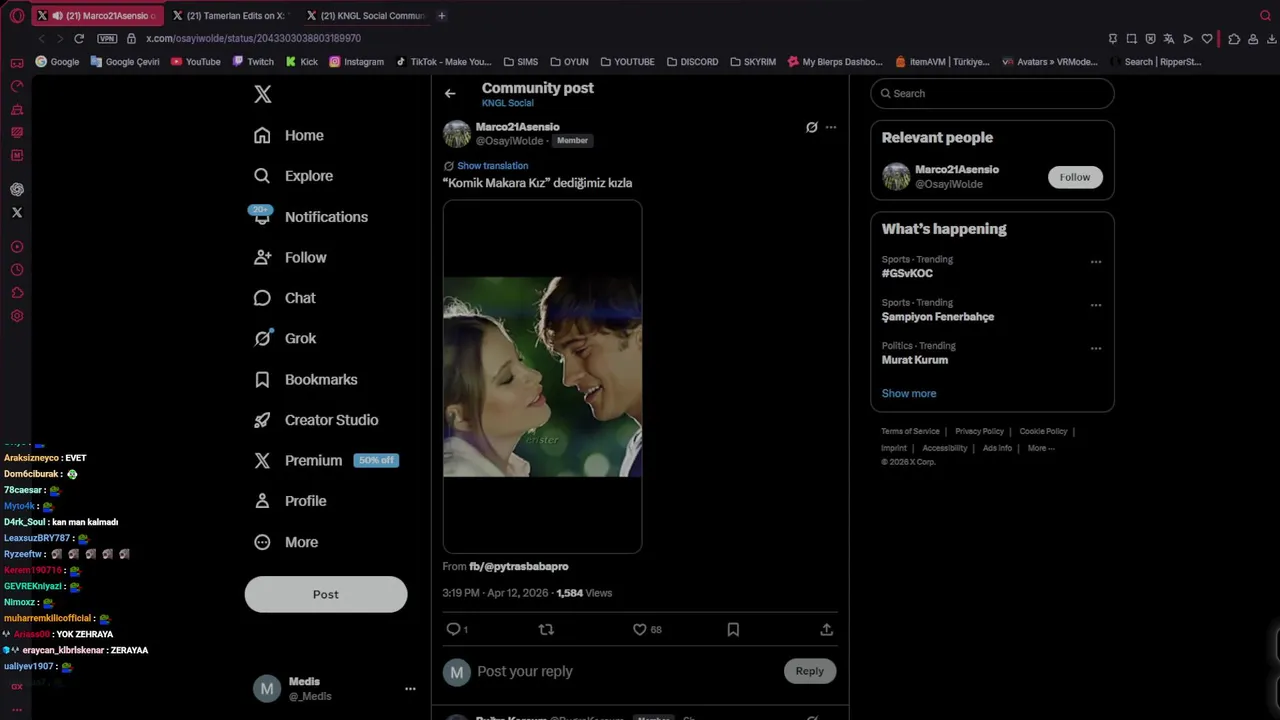Screen dimensions: 1280x720
Task: Open X icon in Opera sidebar
Action: pyautogui.click(x=17, y=212)
